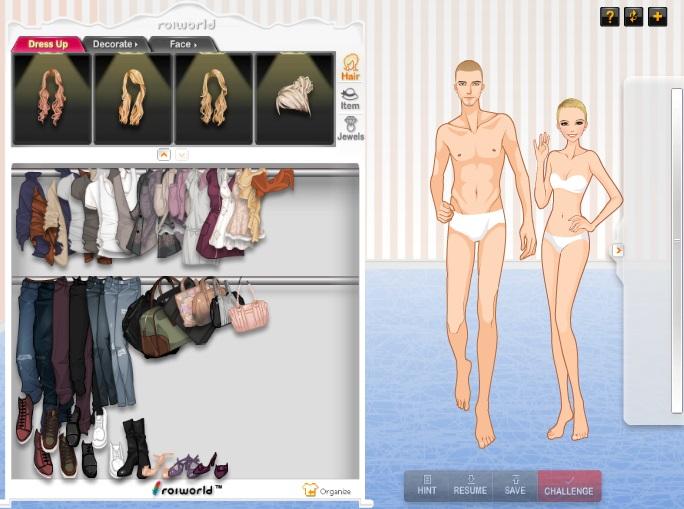Open the Face tab

[x=183, y=44]
